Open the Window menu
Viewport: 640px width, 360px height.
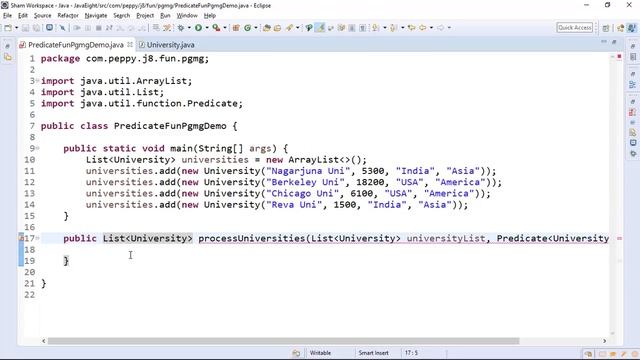(187, 16)
